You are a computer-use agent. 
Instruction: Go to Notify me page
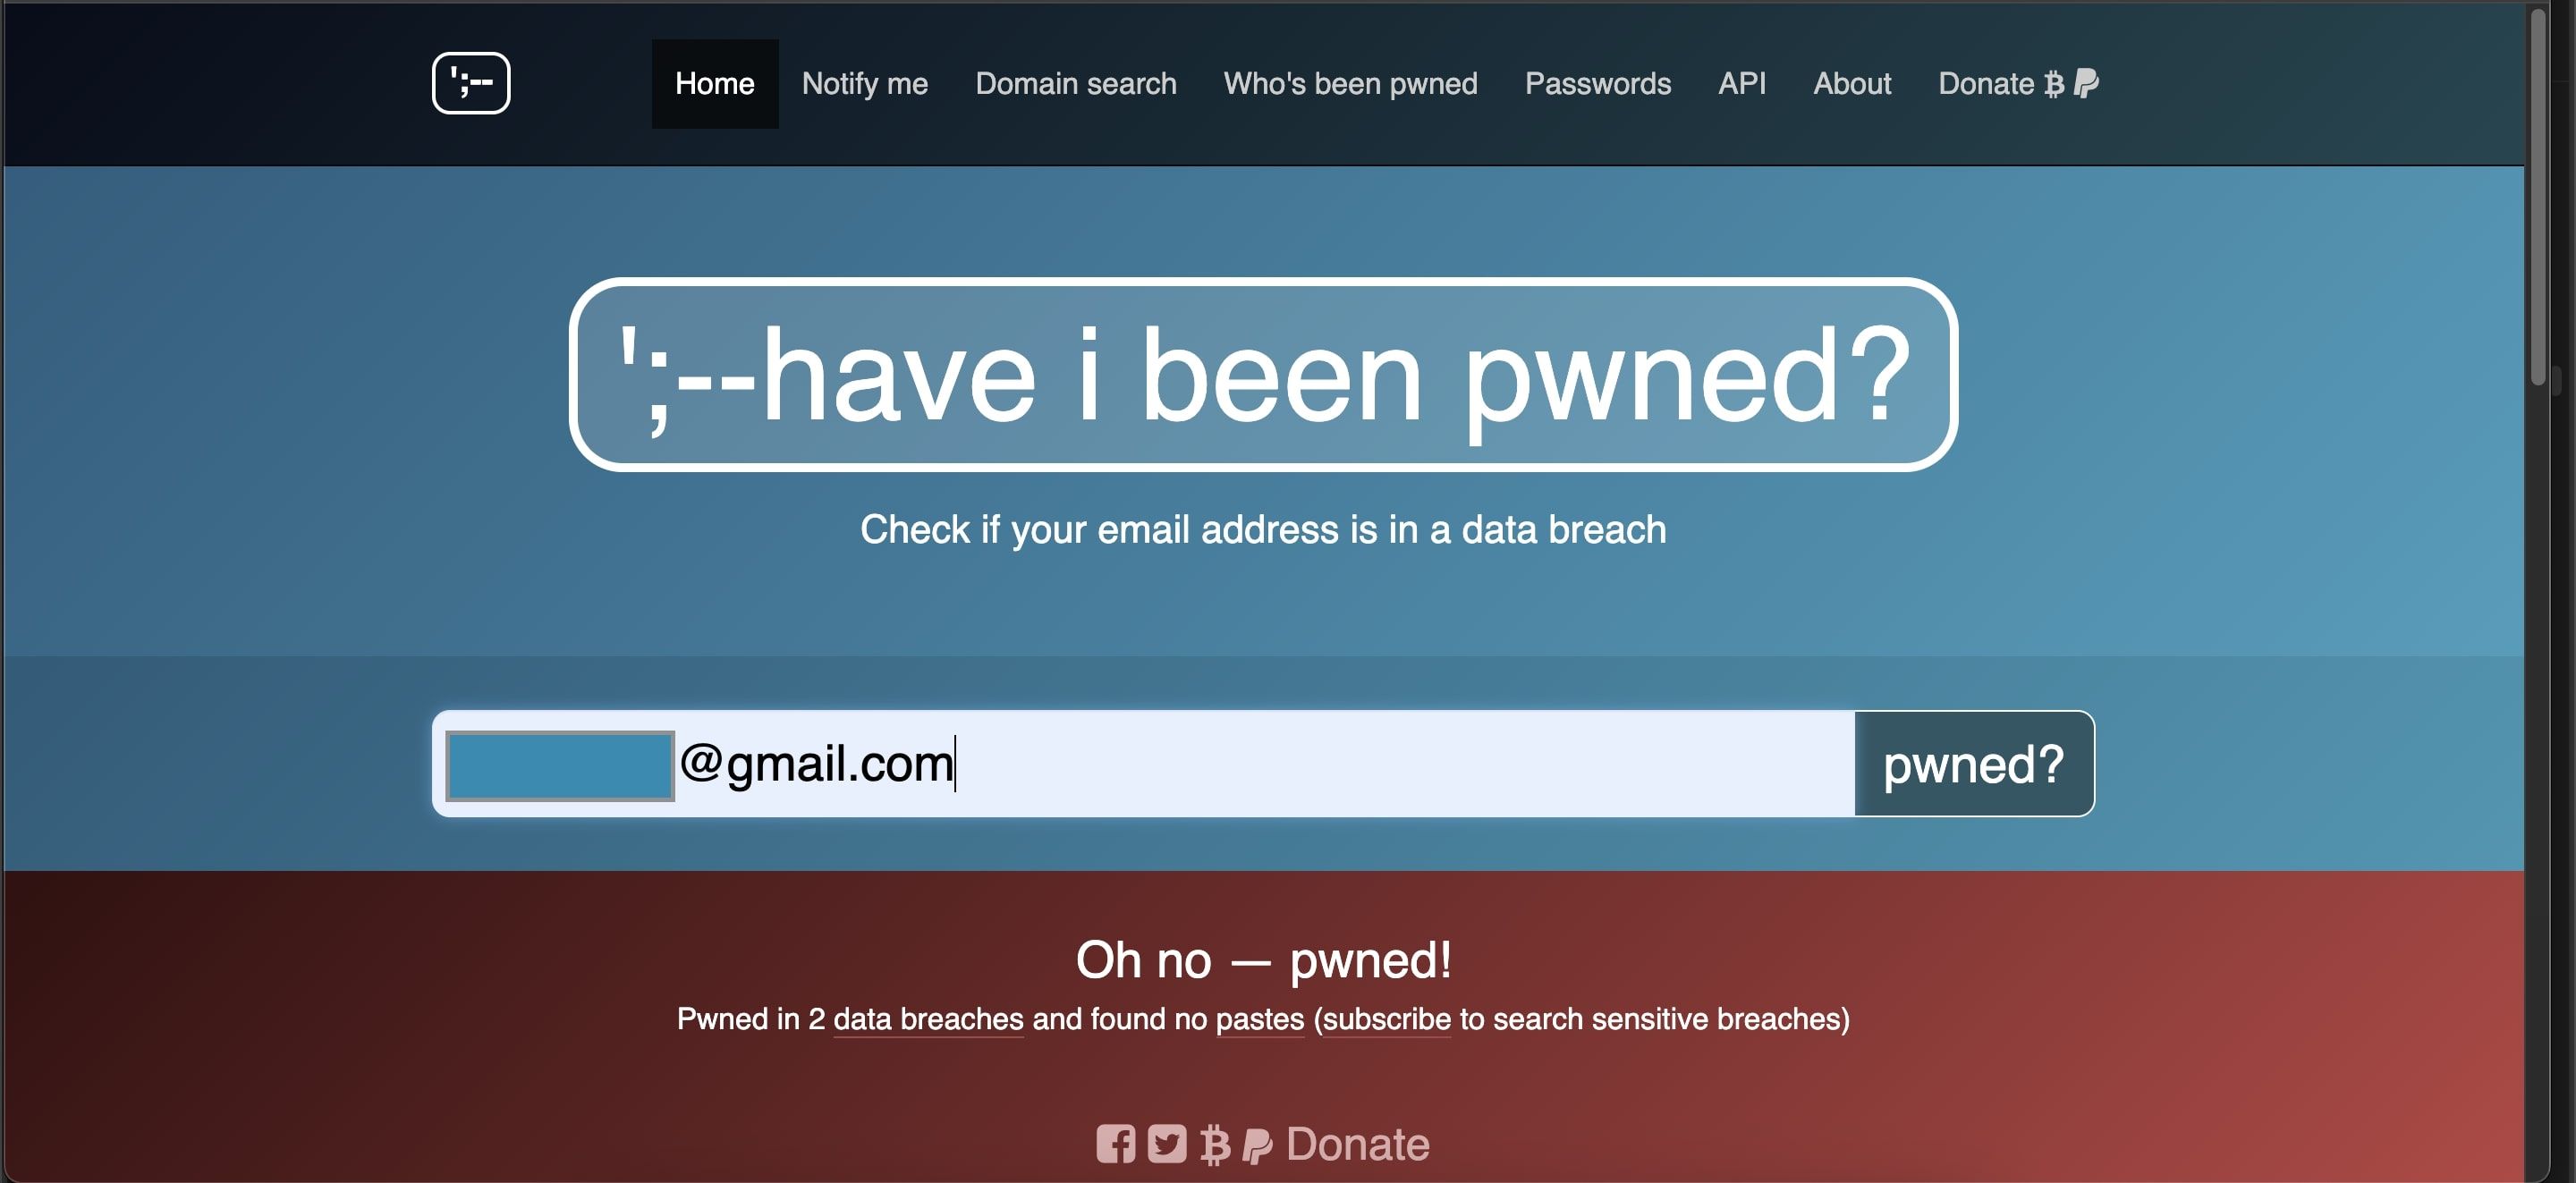865,83
